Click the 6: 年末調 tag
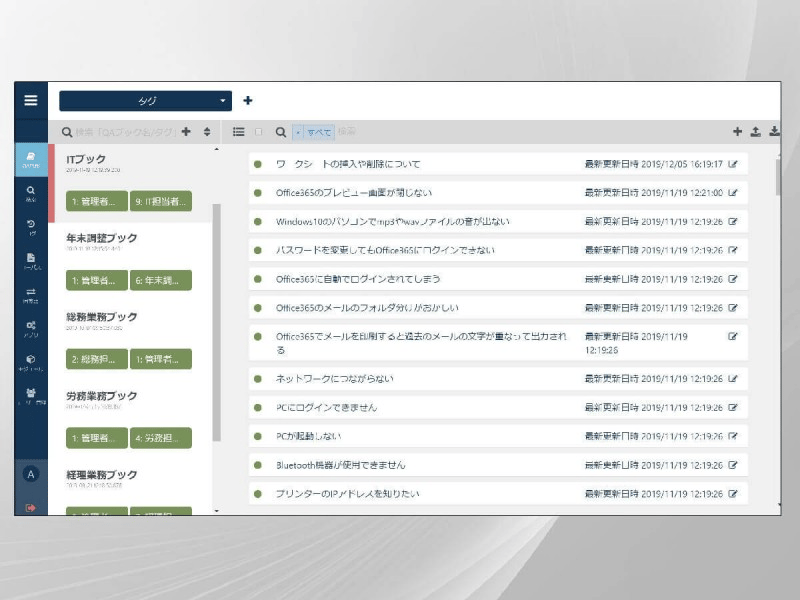This screenshot has height=600, width=800. click(x=161, y=280)
